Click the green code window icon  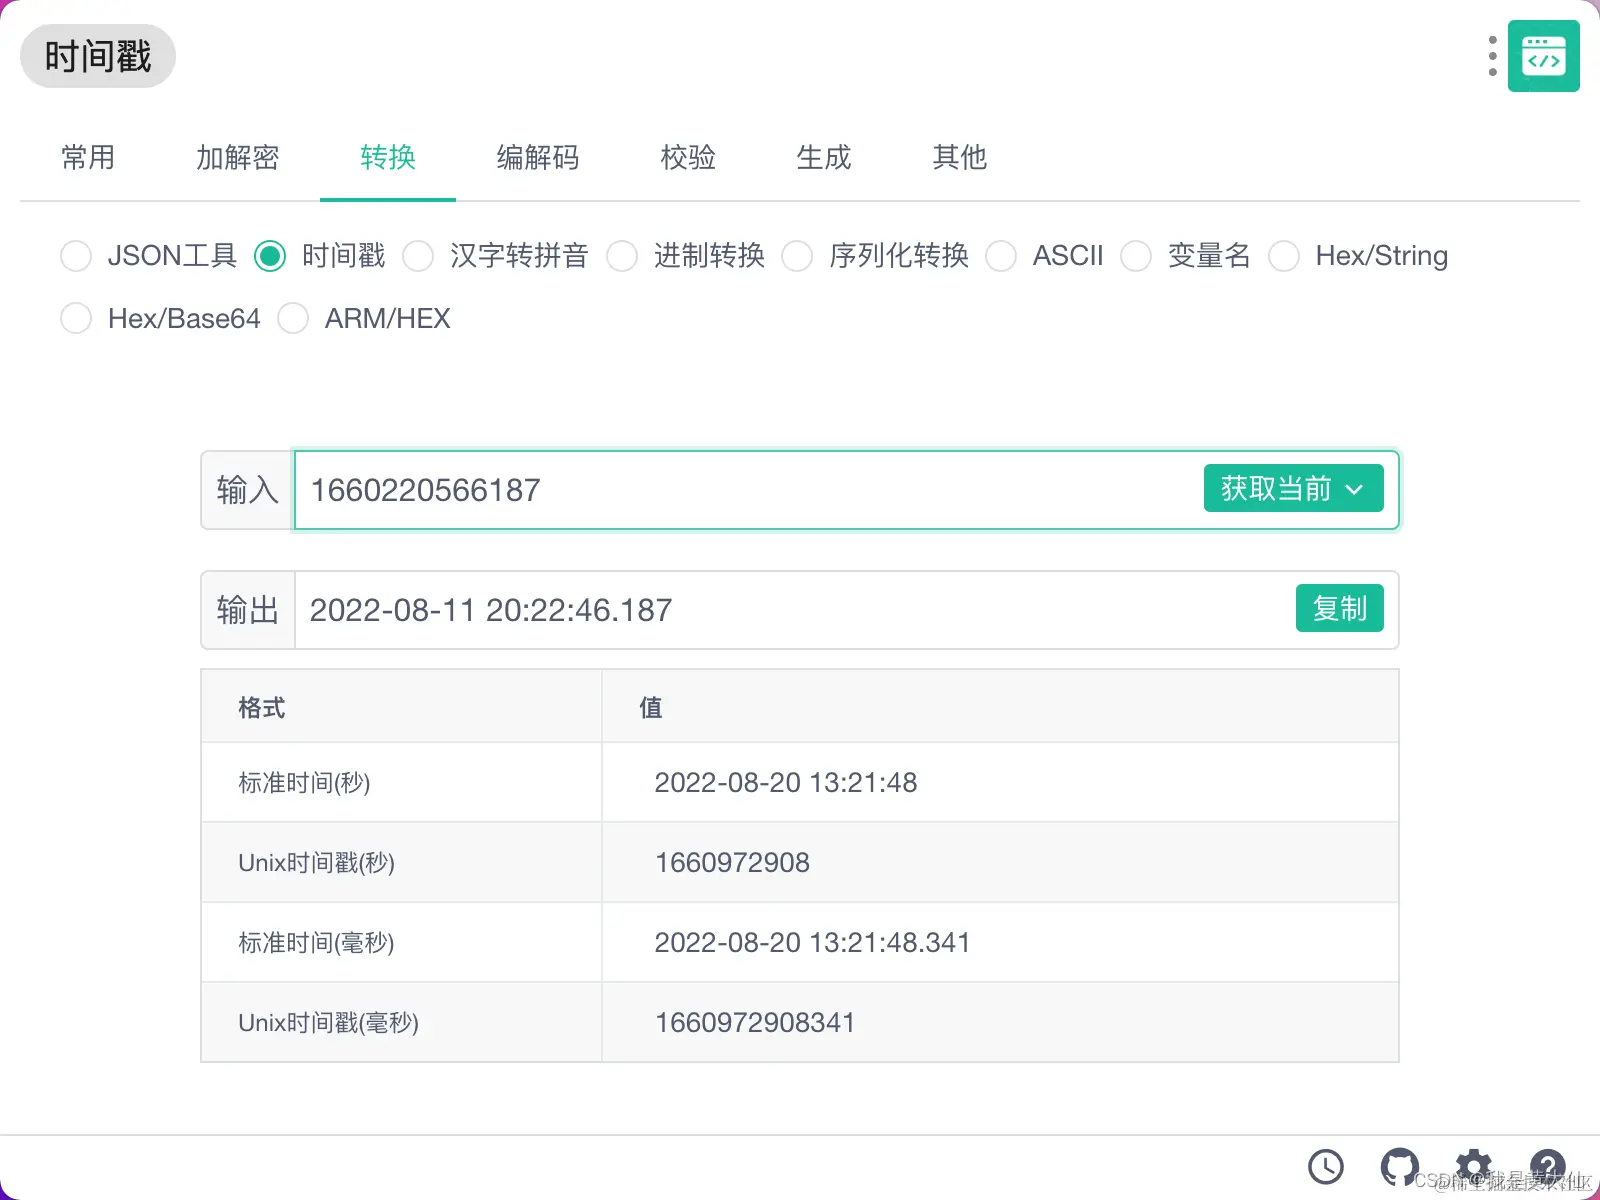[1543, 57]
